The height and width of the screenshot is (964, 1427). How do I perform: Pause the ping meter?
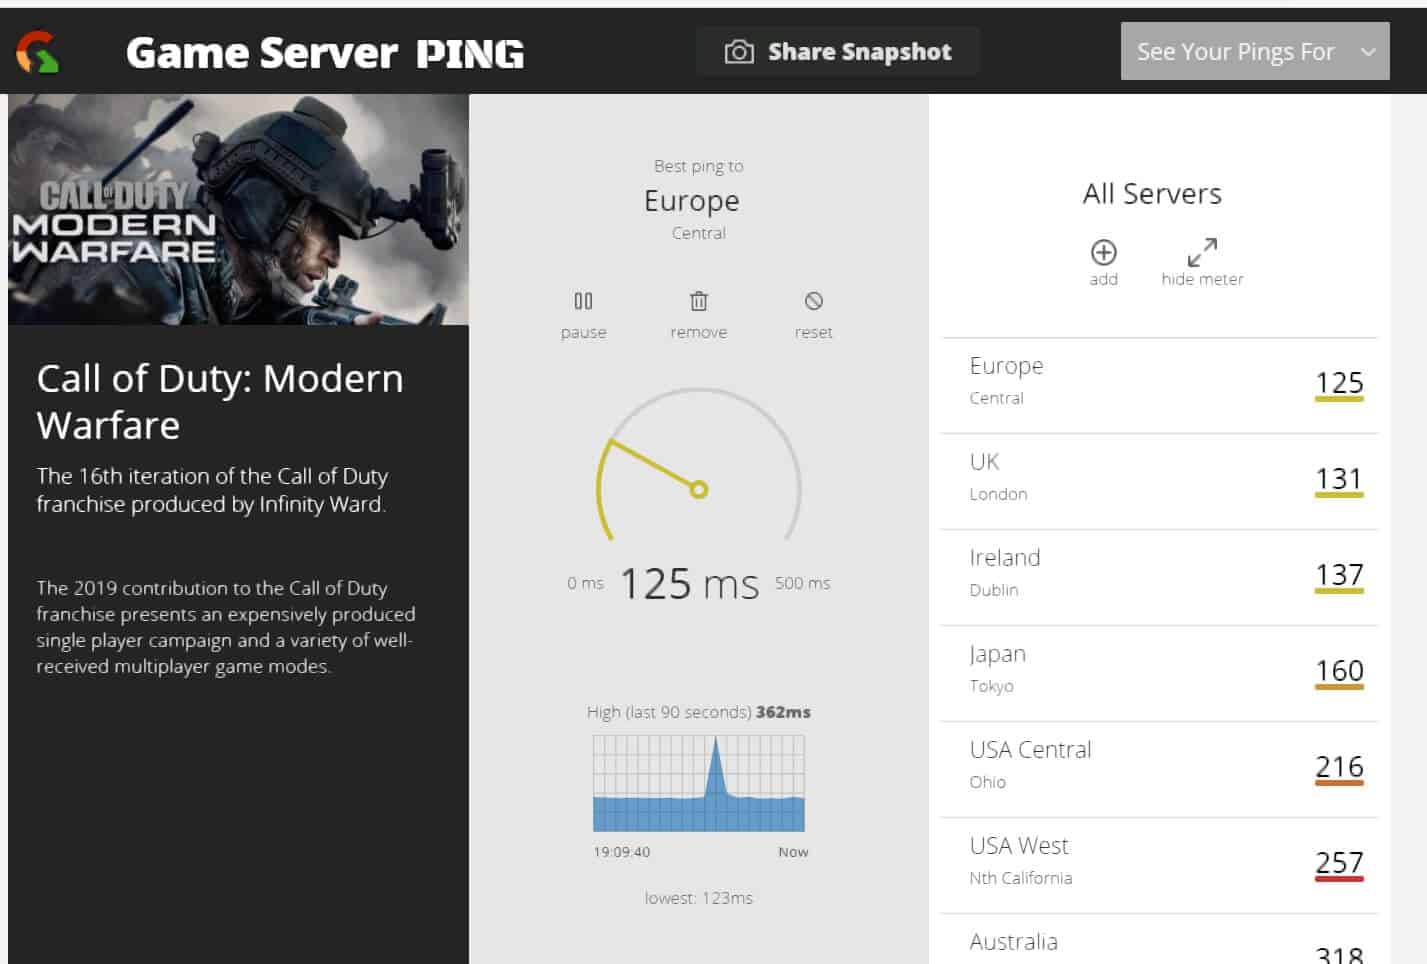[x=583, y=314]
